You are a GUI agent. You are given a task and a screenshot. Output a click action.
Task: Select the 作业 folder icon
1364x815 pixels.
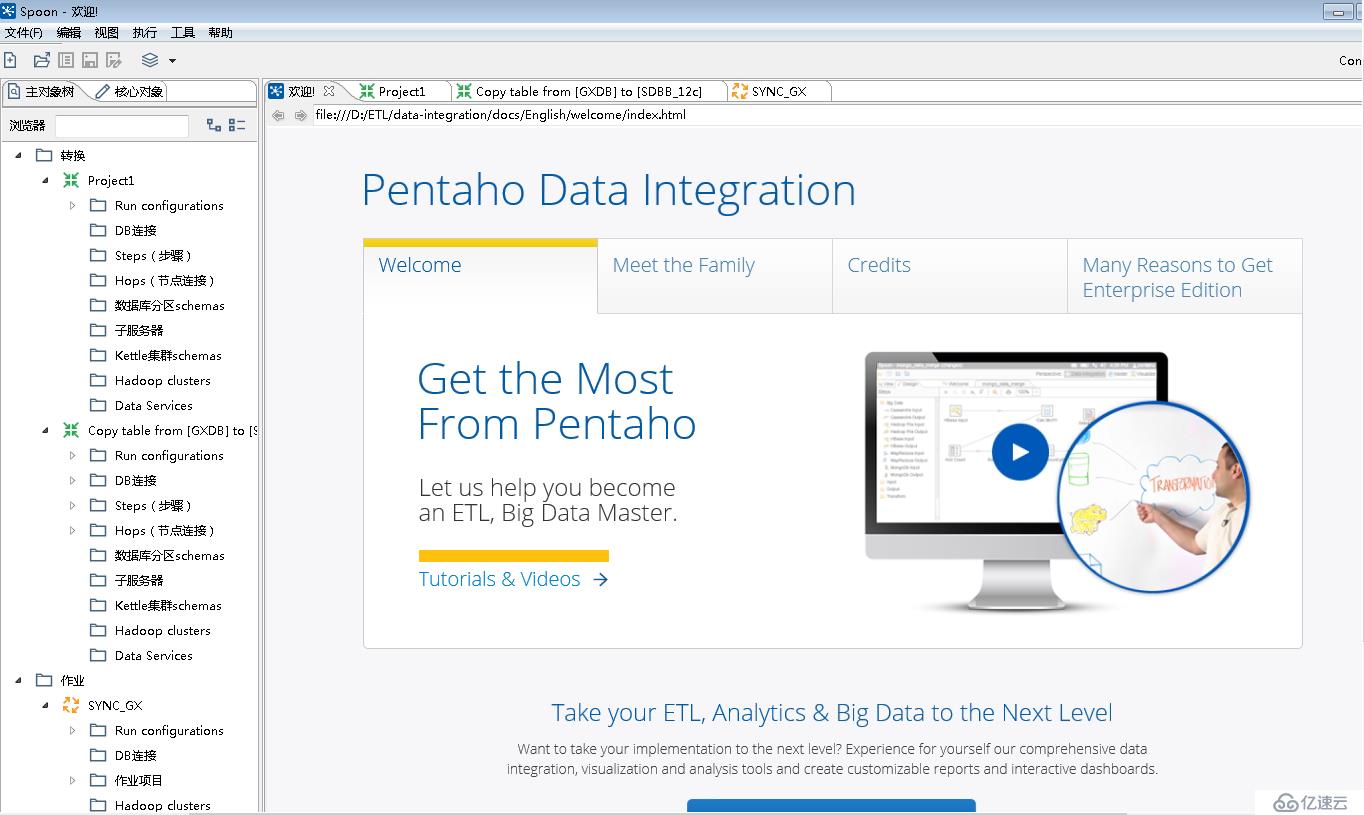[x=44, y=680]
